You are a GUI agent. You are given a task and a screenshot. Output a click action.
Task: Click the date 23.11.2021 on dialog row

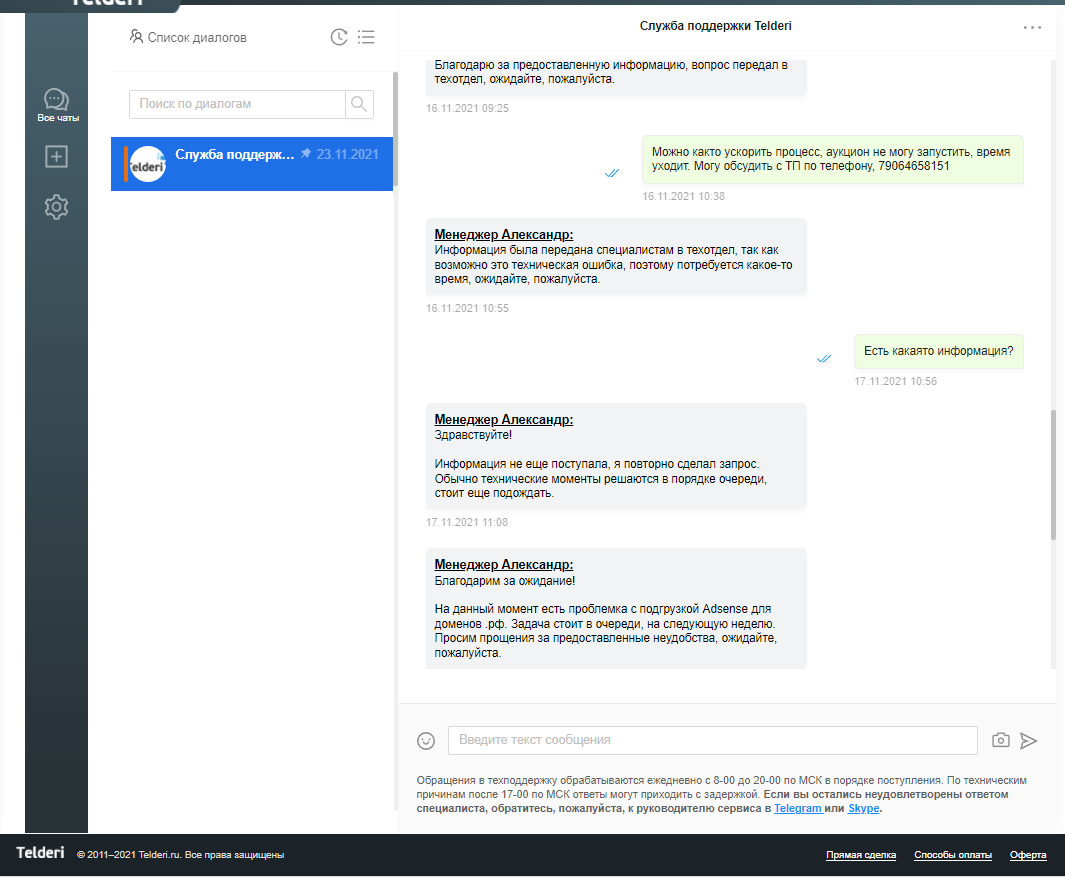point(347,154)
